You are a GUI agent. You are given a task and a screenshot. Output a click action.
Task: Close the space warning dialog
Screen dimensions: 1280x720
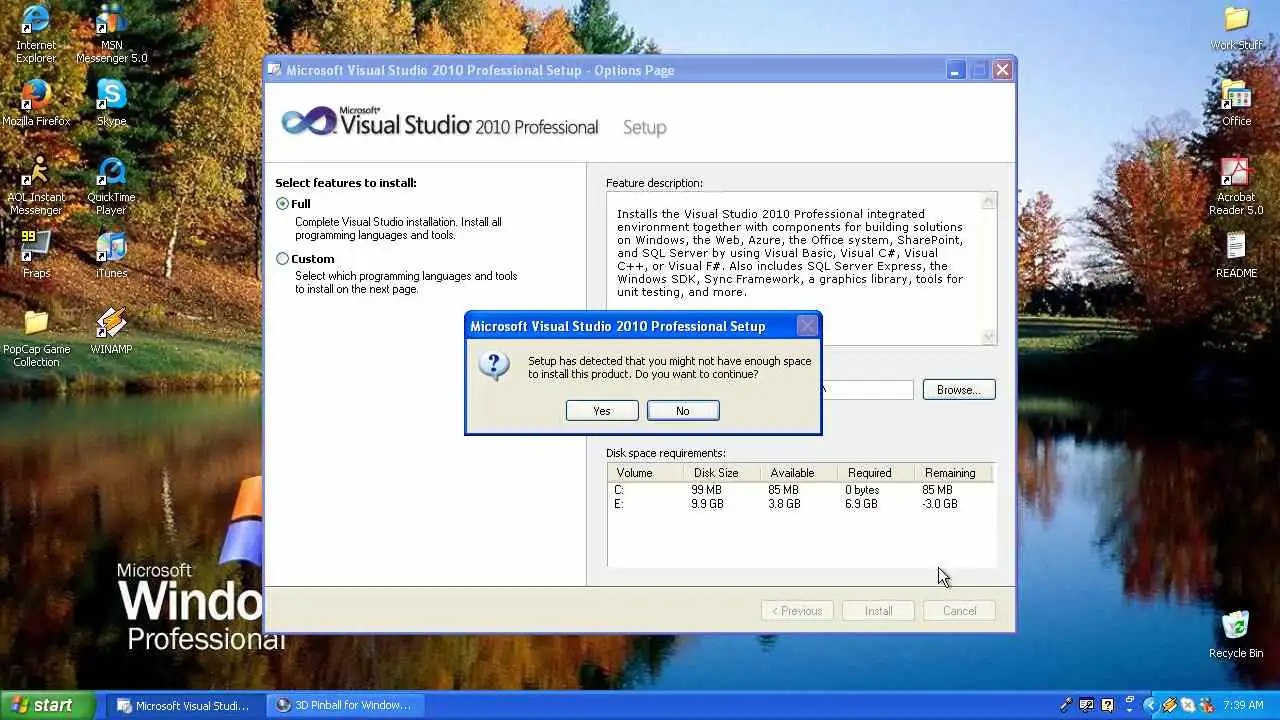pyautogui.click(x=807, y=326)
